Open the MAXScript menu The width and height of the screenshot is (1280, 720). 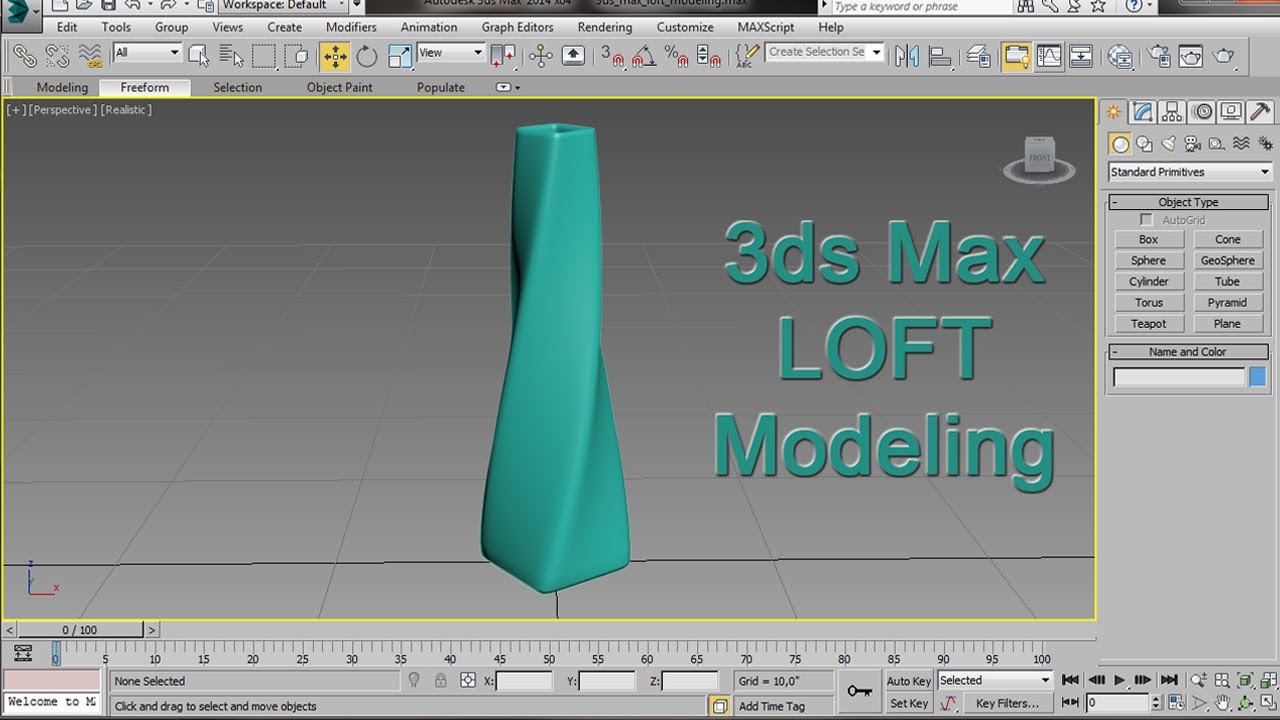[766, 27]
